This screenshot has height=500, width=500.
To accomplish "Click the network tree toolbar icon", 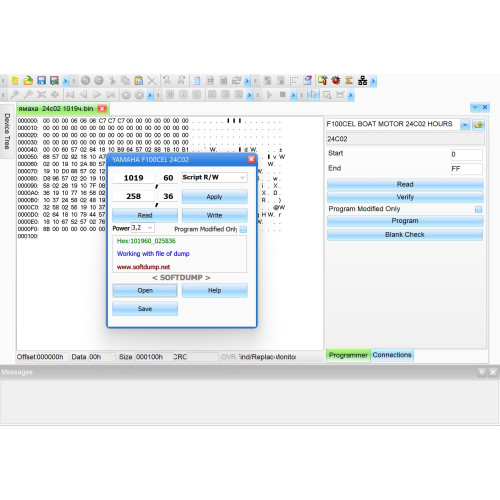I will [362, 80].
